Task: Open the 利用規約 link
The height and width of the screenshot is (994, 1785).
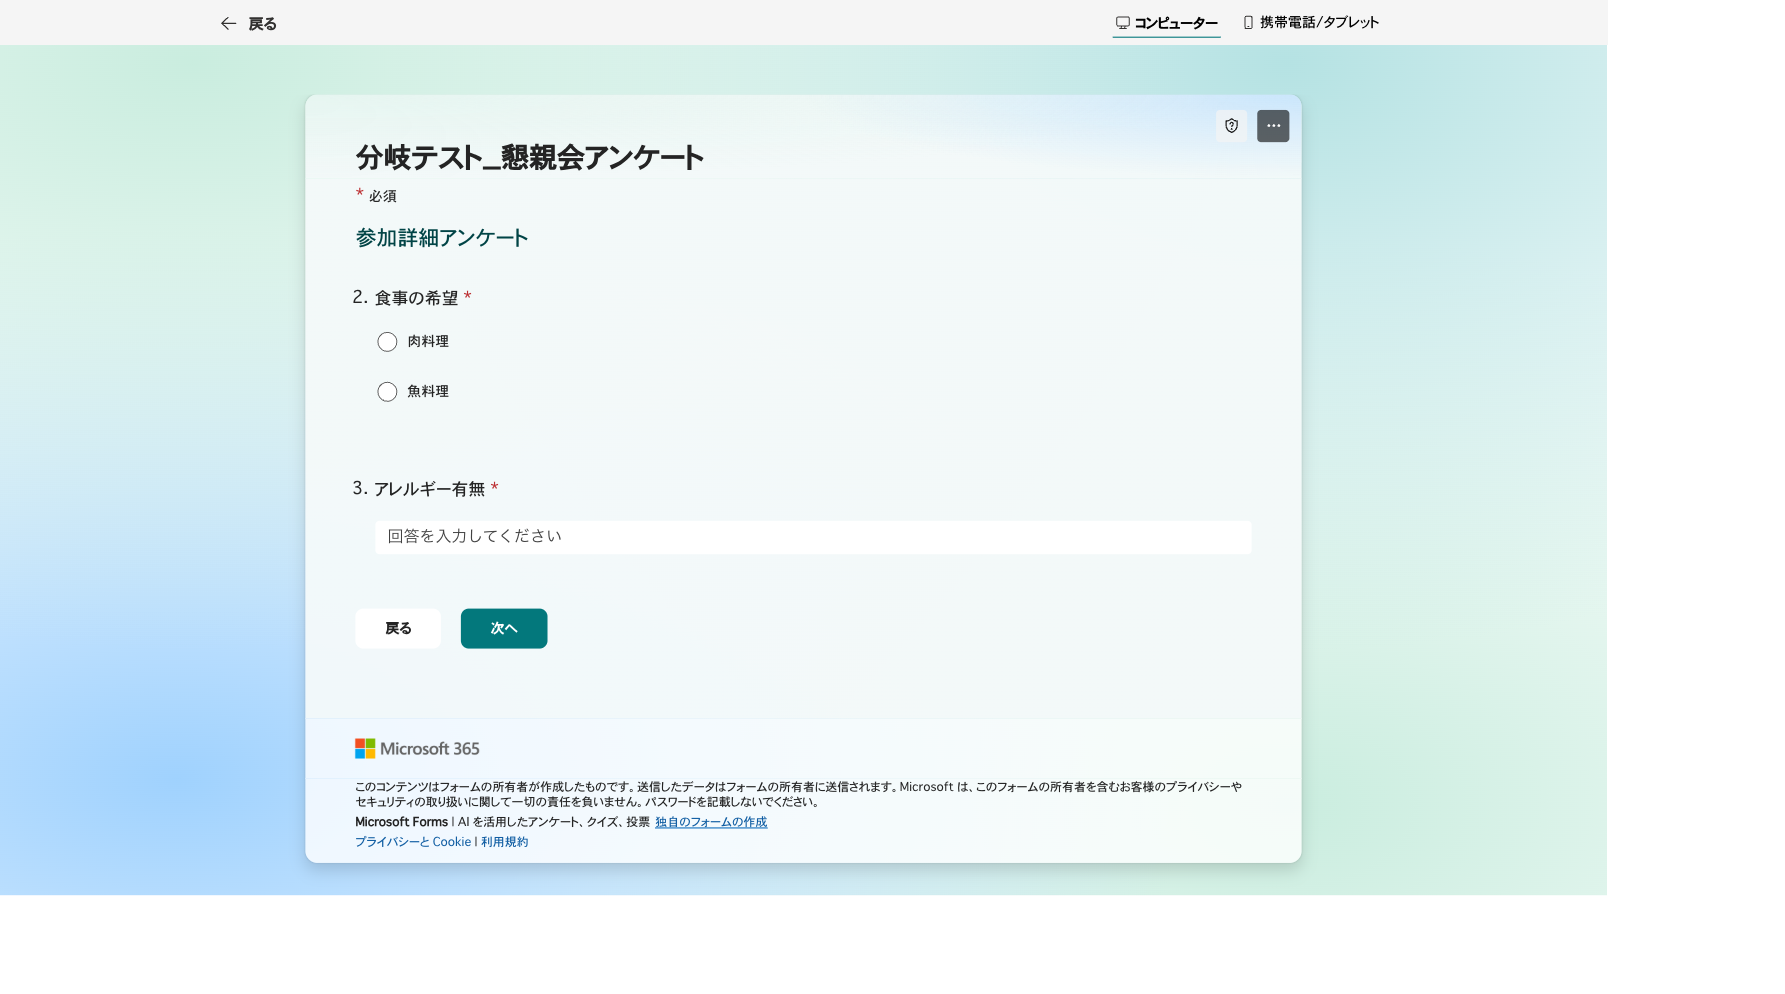Action: [x=505, y=842]
